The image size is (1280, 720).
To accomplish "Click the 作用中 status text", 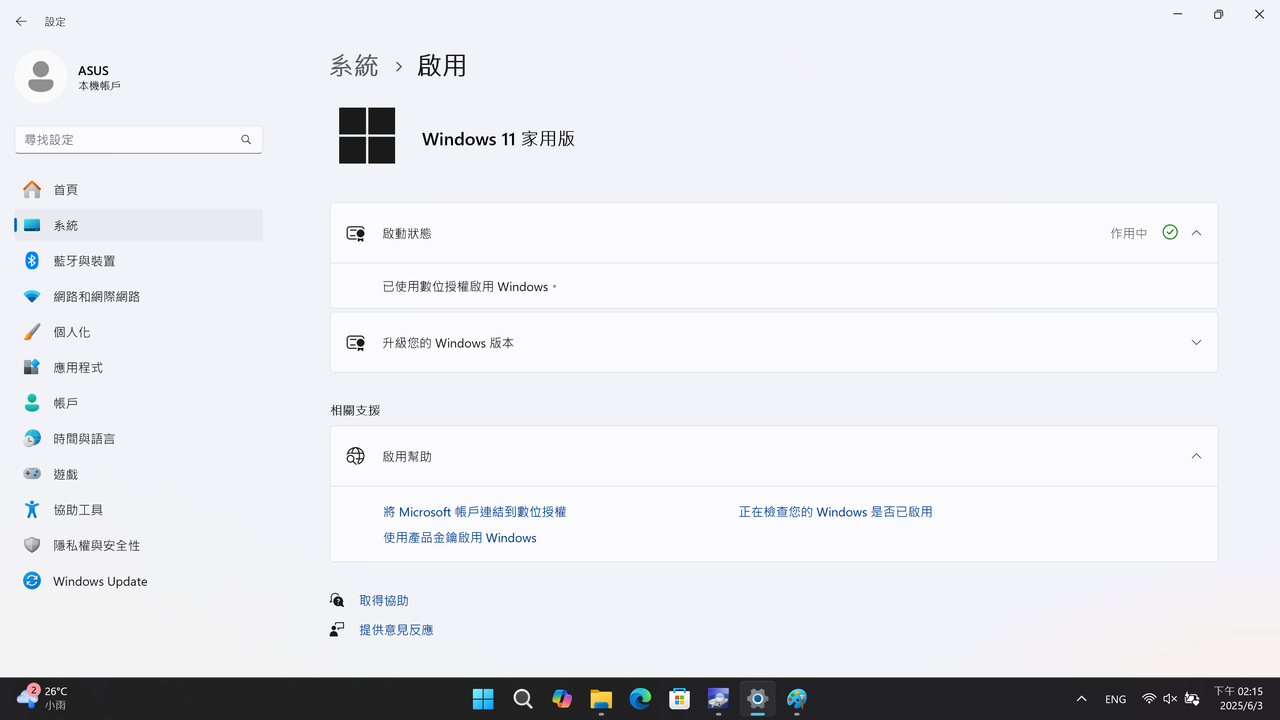I will point(1129,233).
